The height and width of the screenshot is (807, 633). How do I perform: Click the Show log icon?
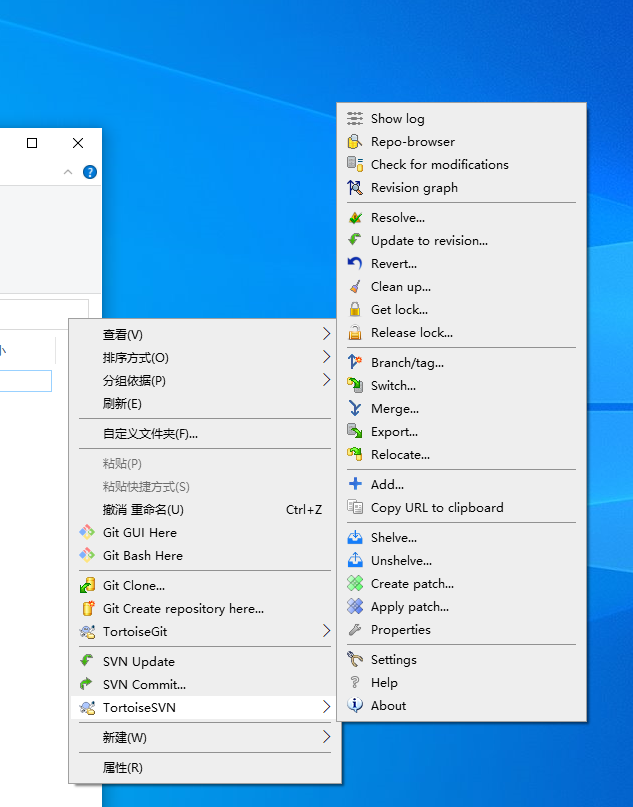pos(355,118)
